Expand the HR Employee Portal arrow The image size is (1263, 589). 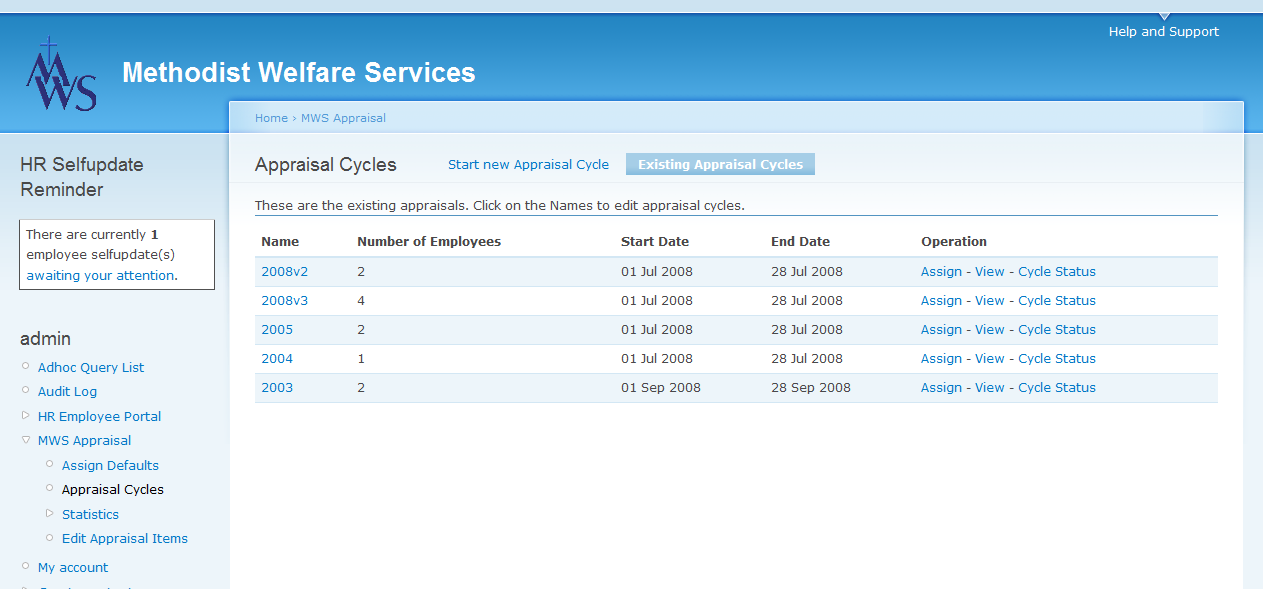[x=26, y=415]
